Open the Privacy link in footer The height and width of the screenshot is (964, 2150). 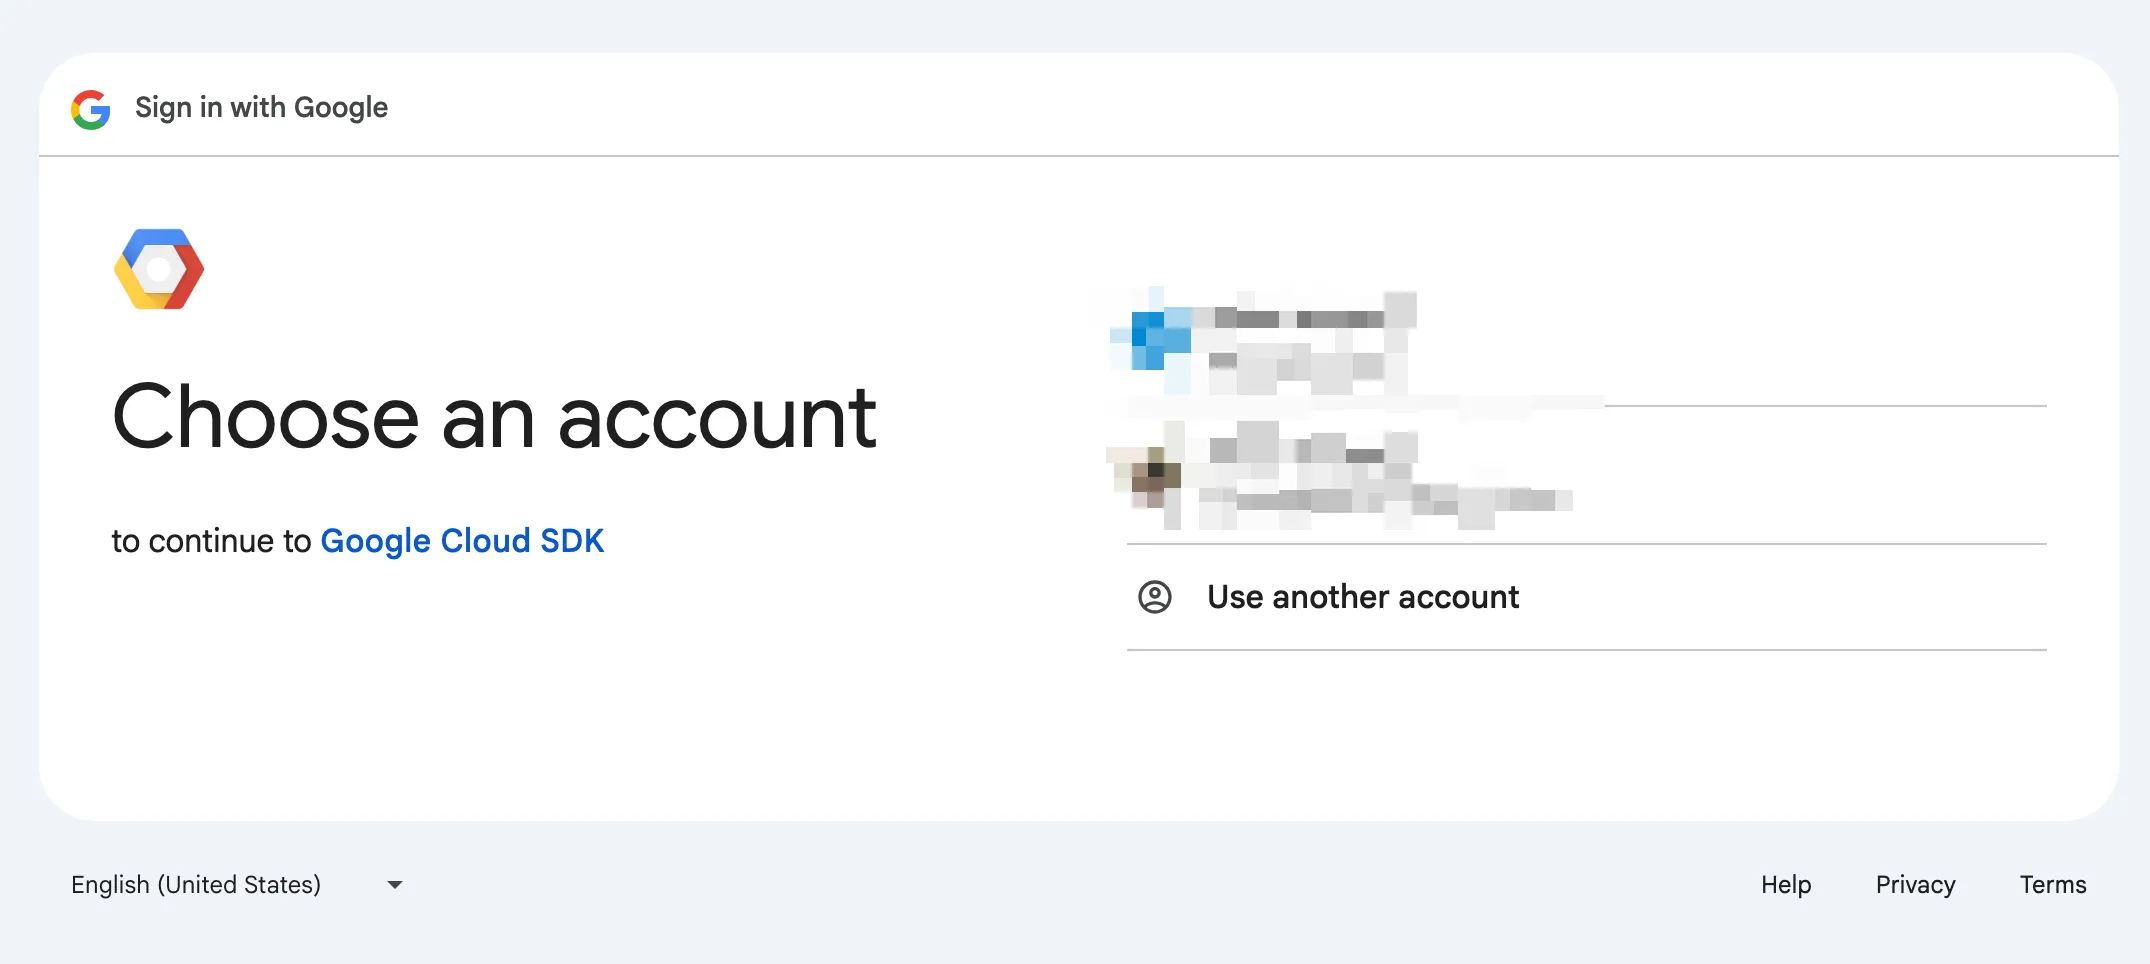1914,885
